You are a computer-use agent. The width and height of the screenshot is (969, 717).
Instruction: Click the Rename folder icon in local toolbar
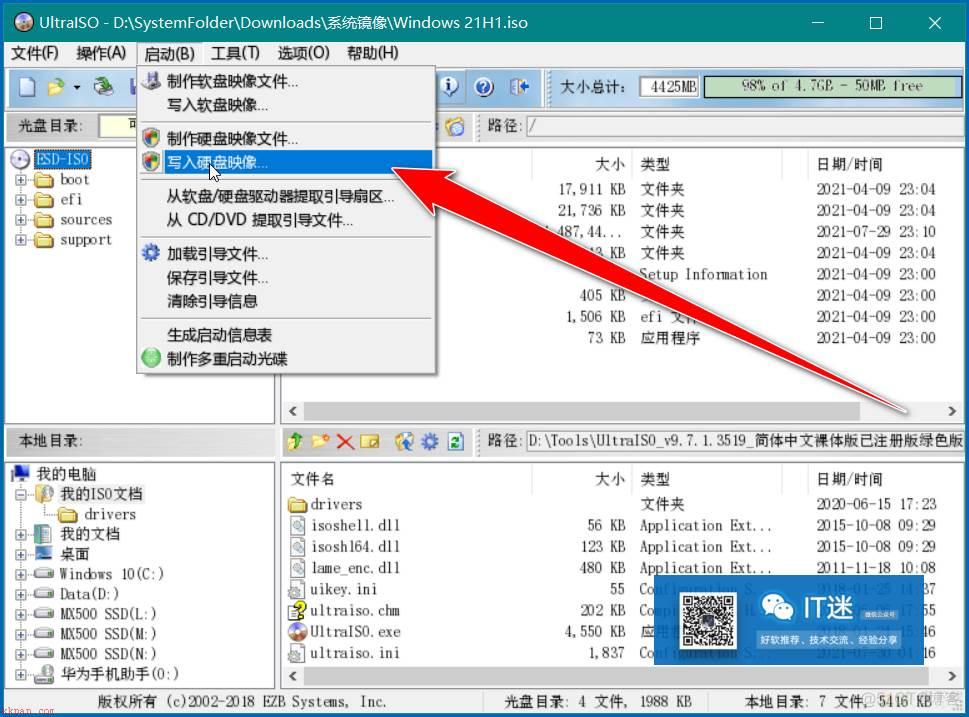[370, 441]
